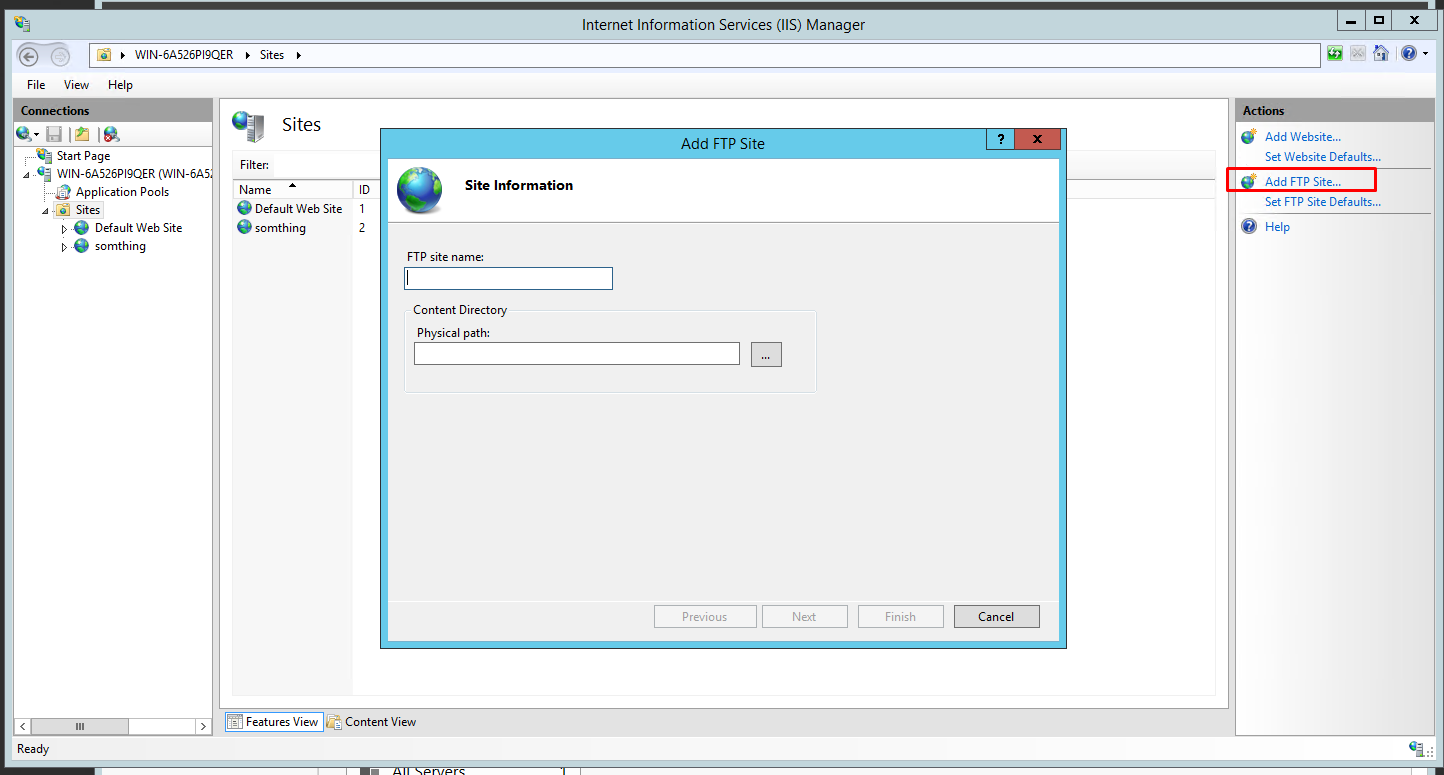Click the green Refresh page icon
1444x775 pixels.
tap(1335, 54)
